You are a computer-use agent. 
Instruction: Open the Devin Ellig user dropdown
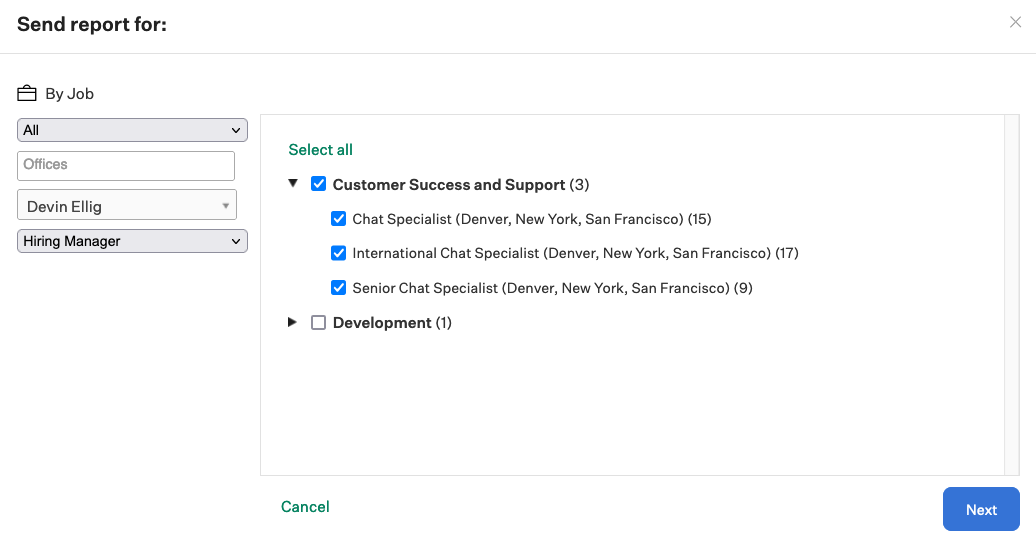tap(127, 205)
